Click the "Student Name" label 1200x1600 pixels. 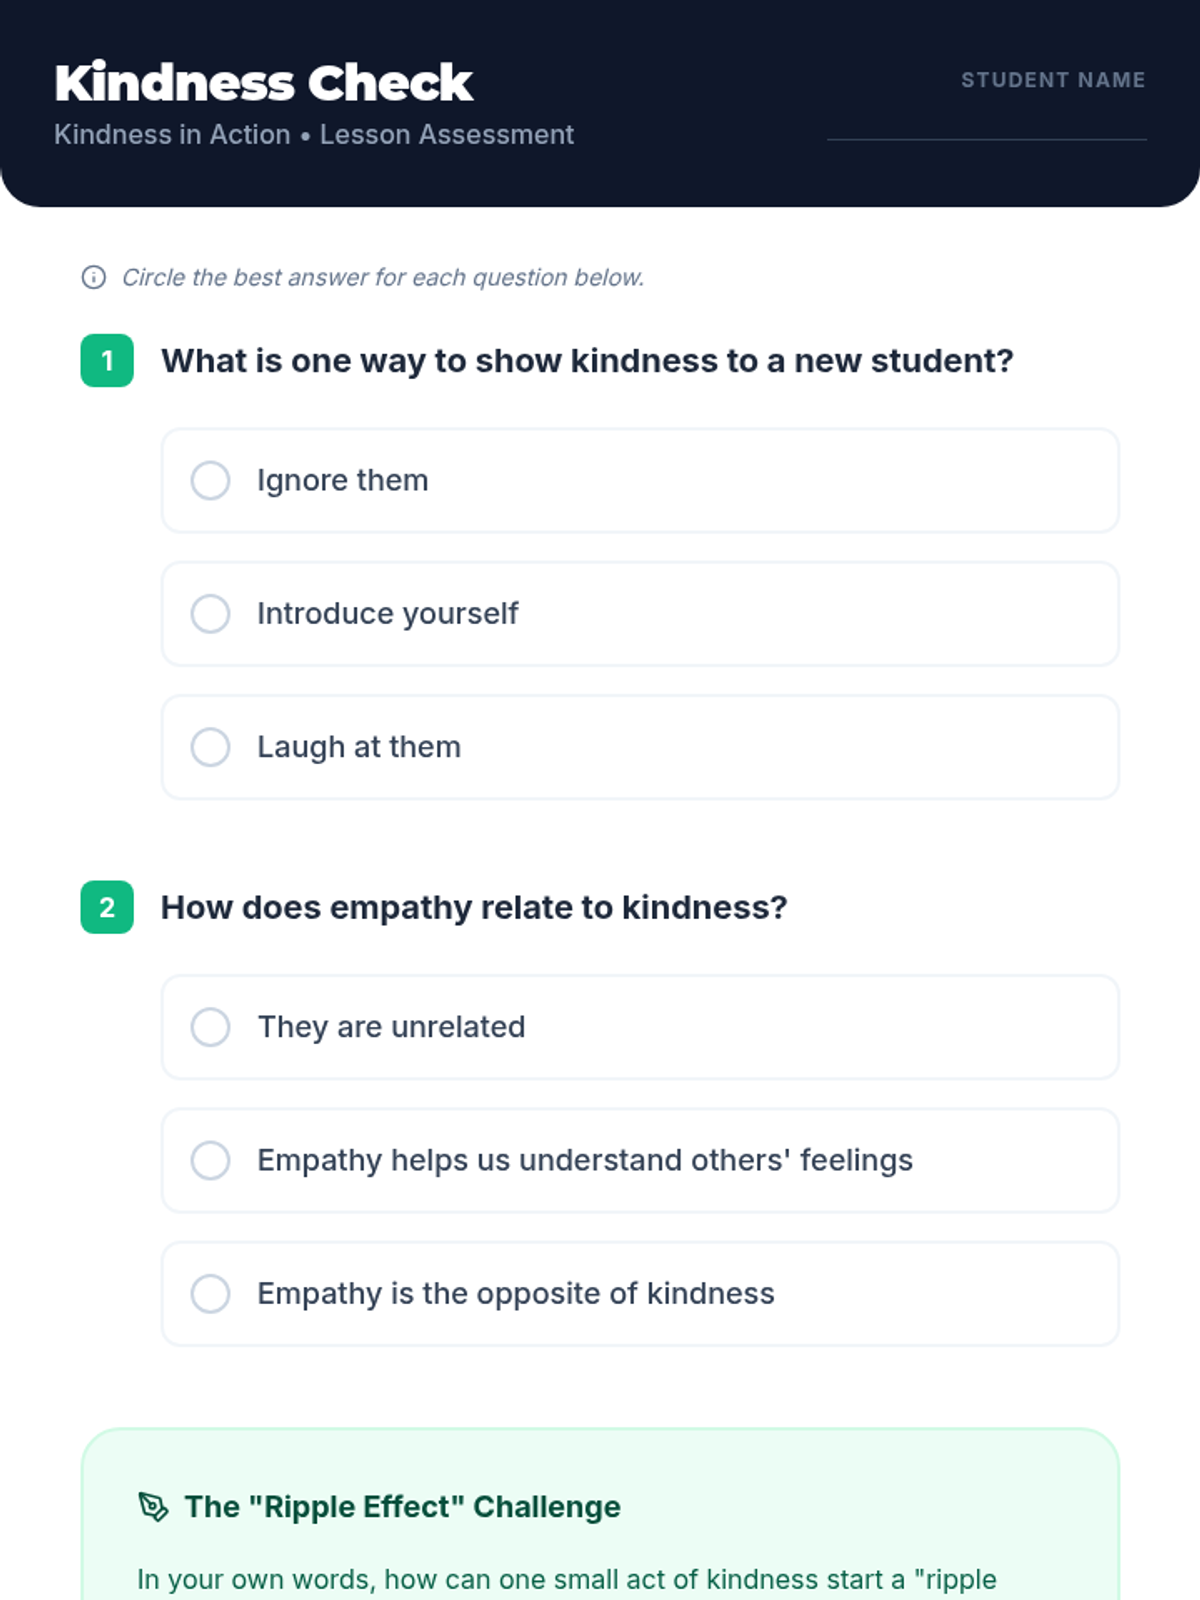tap(1053, 80)
